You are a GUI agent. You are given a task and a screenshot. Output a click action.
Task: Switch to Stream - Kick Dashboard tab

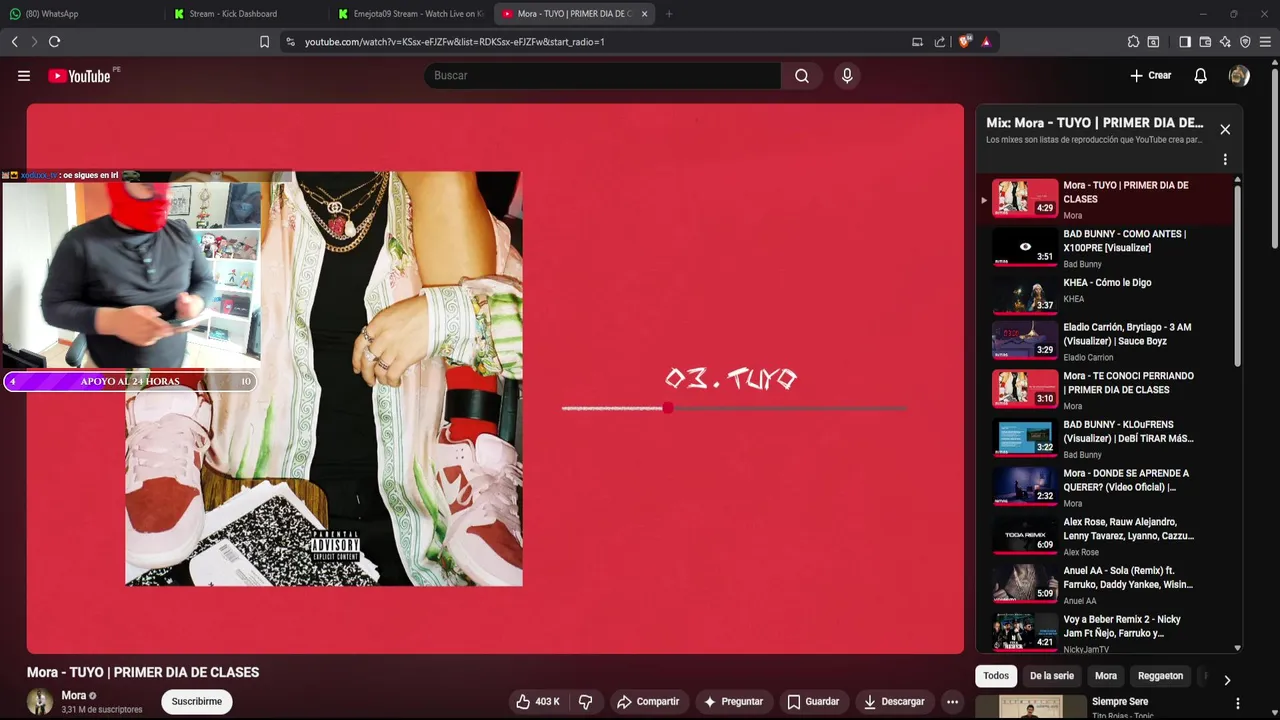tap(245, 14)
